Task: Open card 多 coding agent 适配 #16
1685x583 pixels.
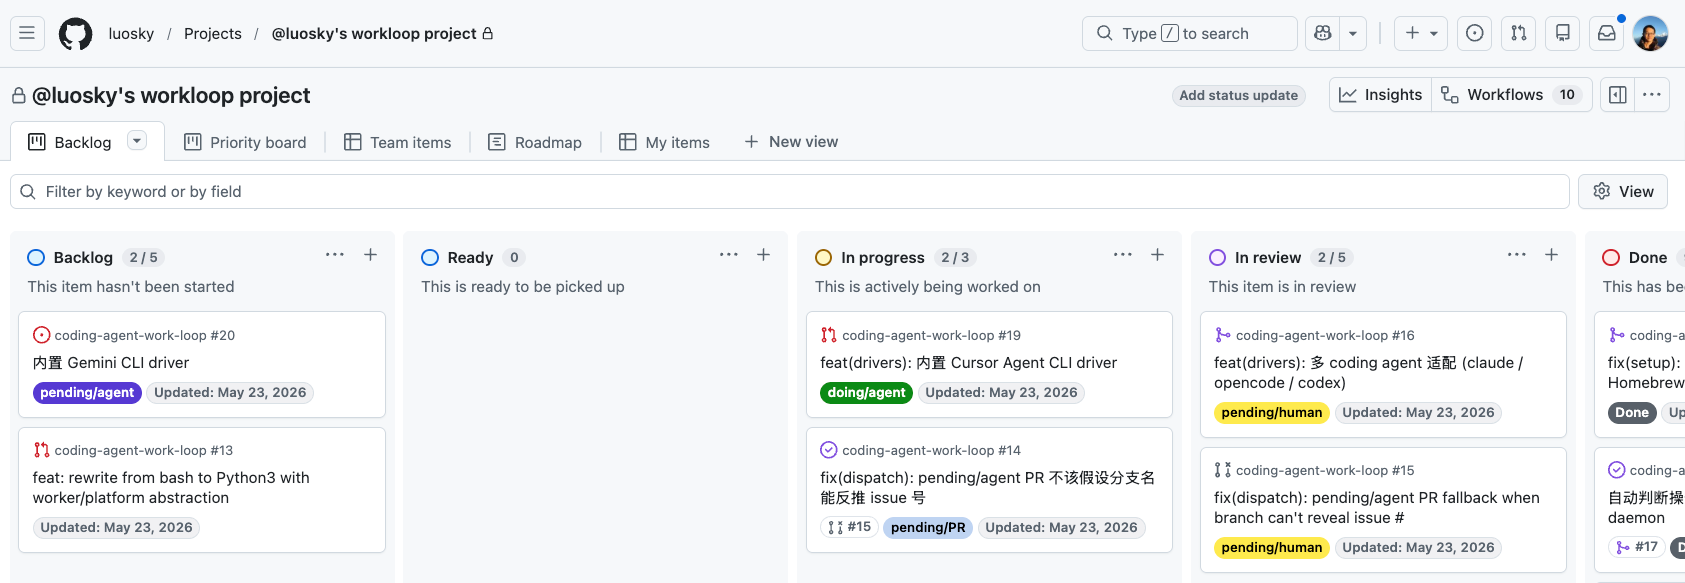Action: [x=1369, y=373]
